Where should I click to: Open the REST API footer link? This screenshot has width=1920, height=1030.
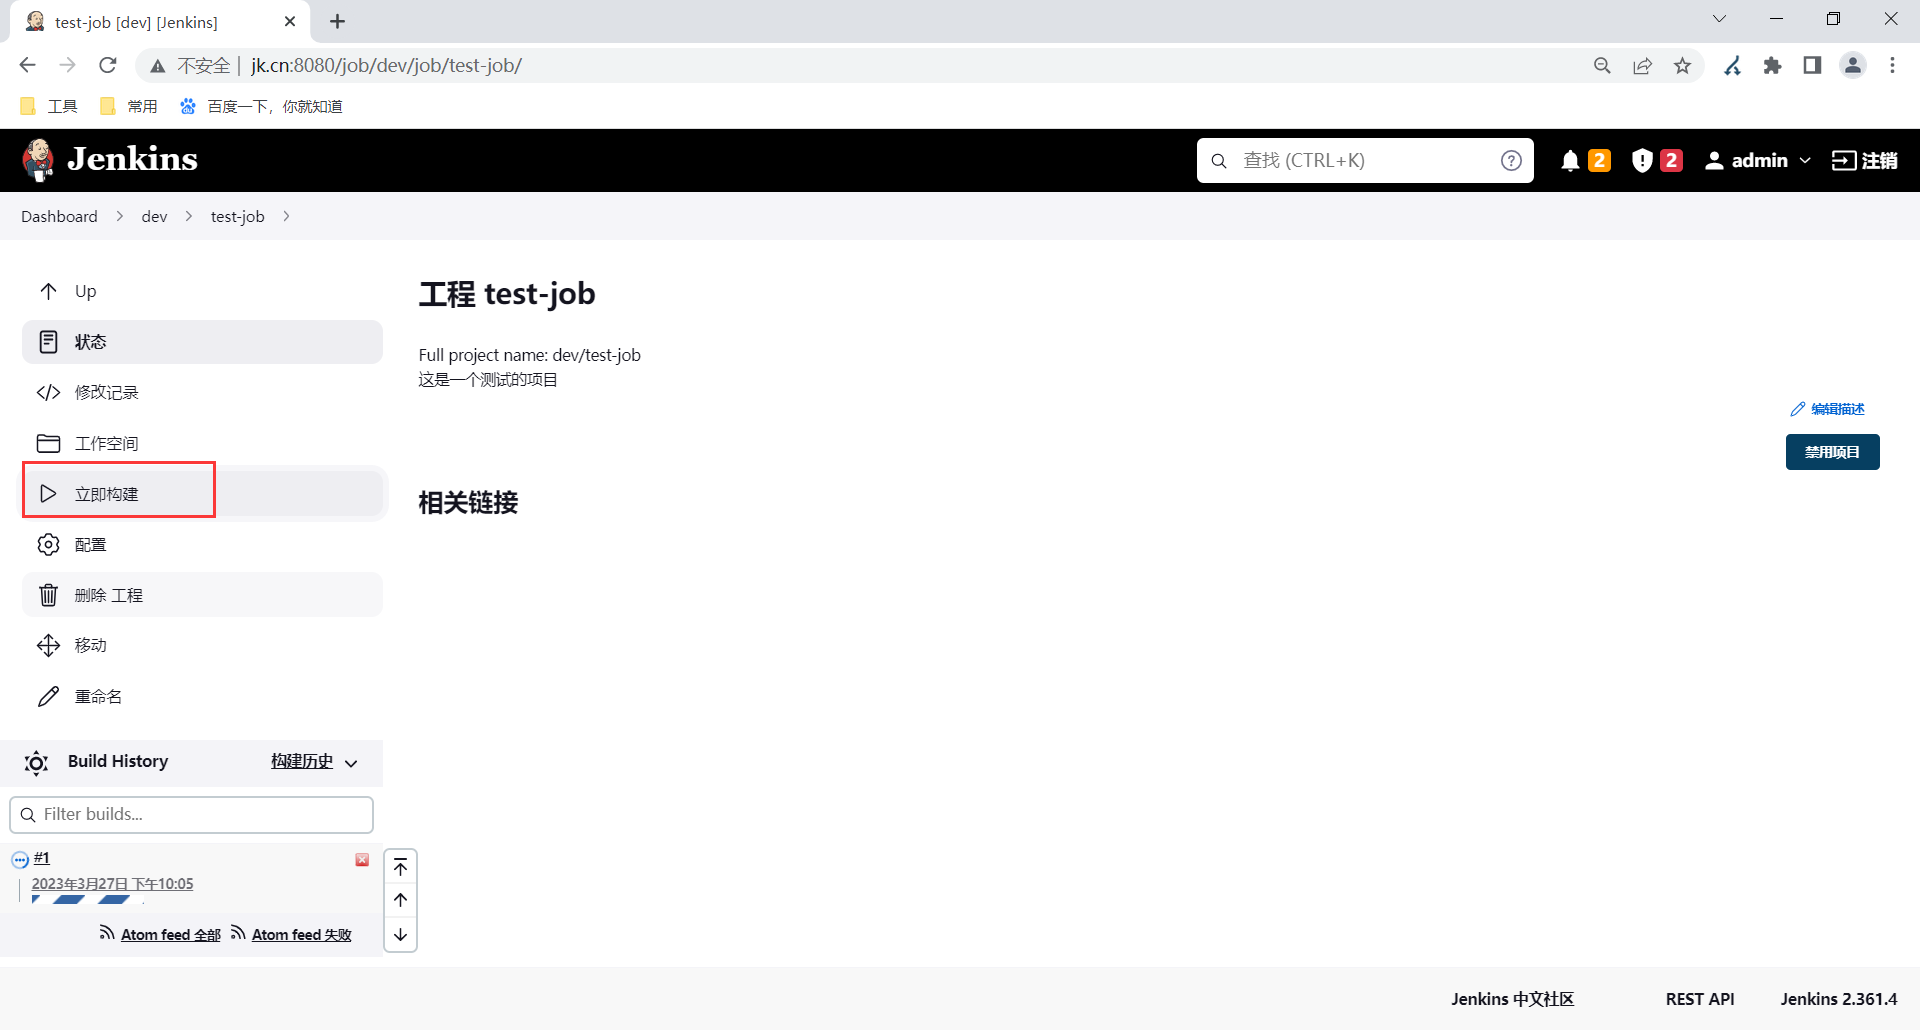pos(1700,999)
